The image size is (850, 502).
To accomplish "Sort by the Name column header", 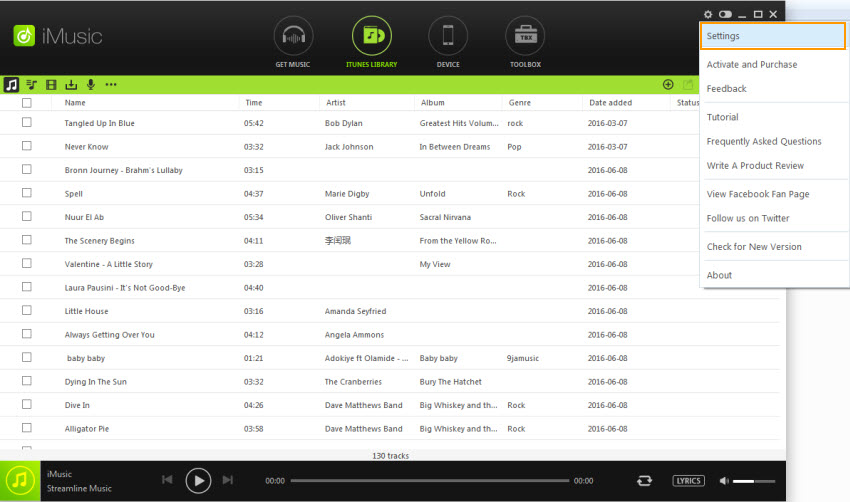I will tap(75, 102).
